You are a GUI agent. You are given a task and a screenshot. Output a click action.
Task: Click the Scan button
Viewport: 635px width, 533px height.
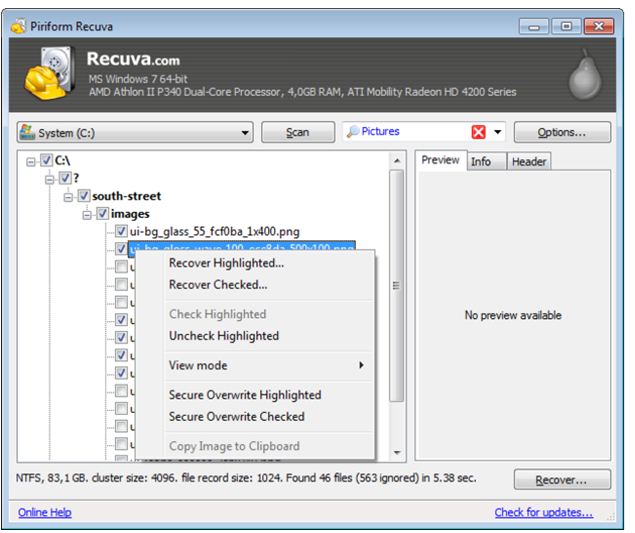pos(298,132)
